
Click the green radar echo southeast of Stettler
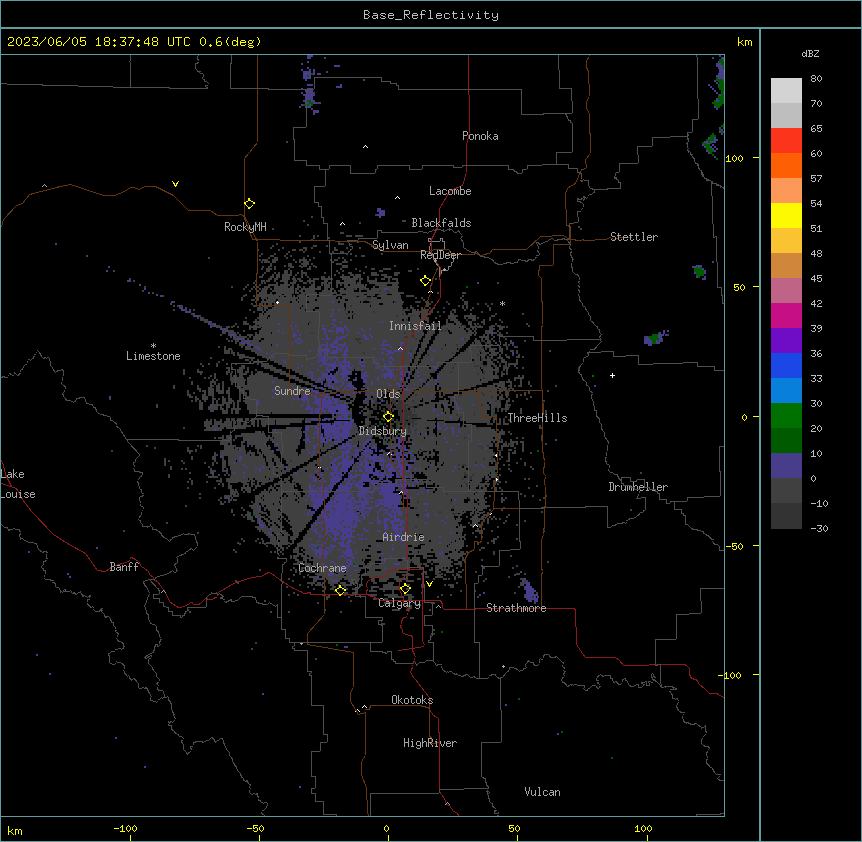(699, 271)
